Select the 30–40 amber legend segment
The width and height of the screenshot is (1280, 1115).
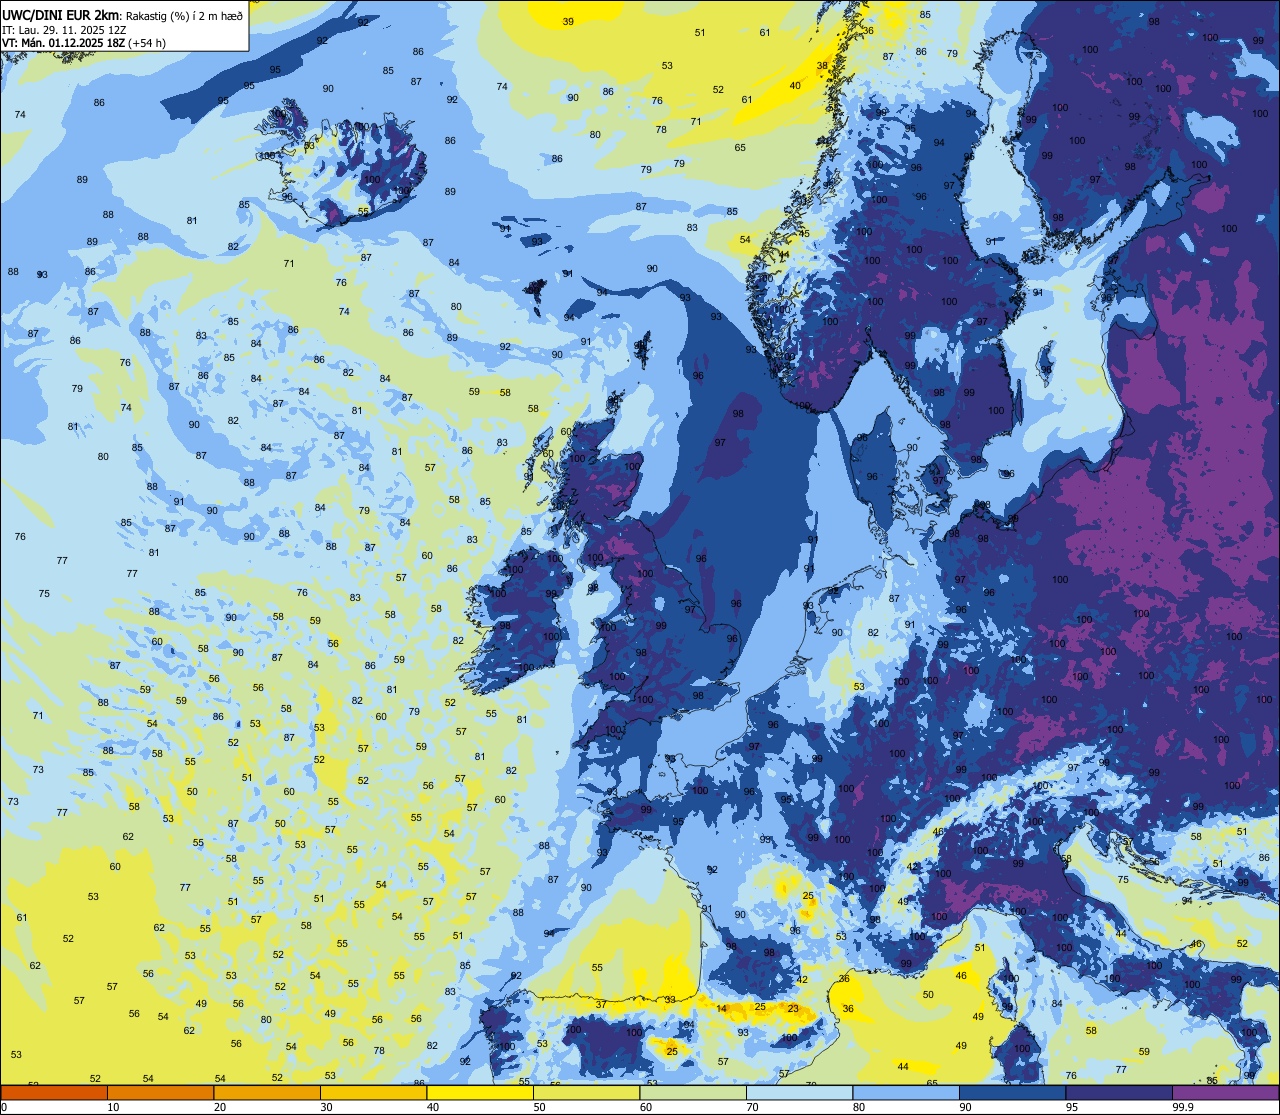(x=373, y=1092)
